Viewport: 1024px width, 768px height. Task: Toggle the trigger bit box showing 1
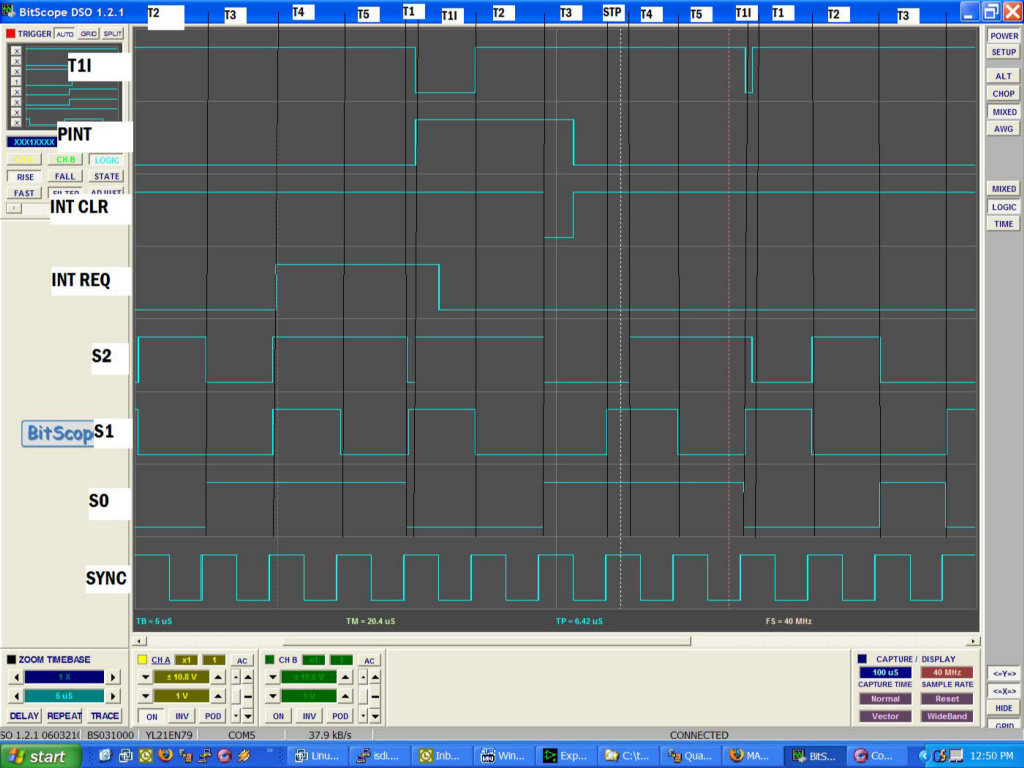pyautogui.click(x=16, y=82)
